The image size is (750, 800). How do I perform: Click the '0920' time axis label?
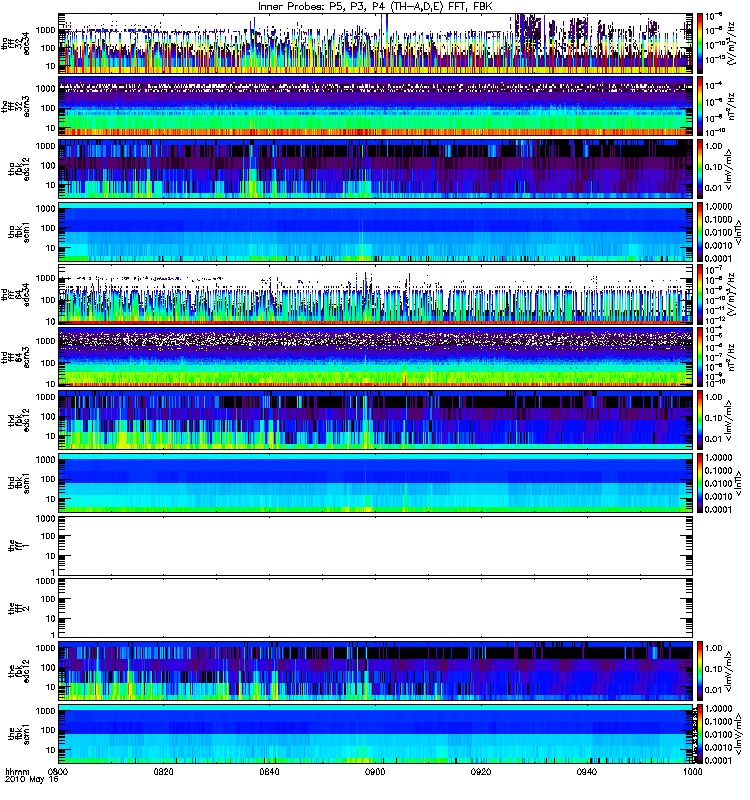click(481, 771)
